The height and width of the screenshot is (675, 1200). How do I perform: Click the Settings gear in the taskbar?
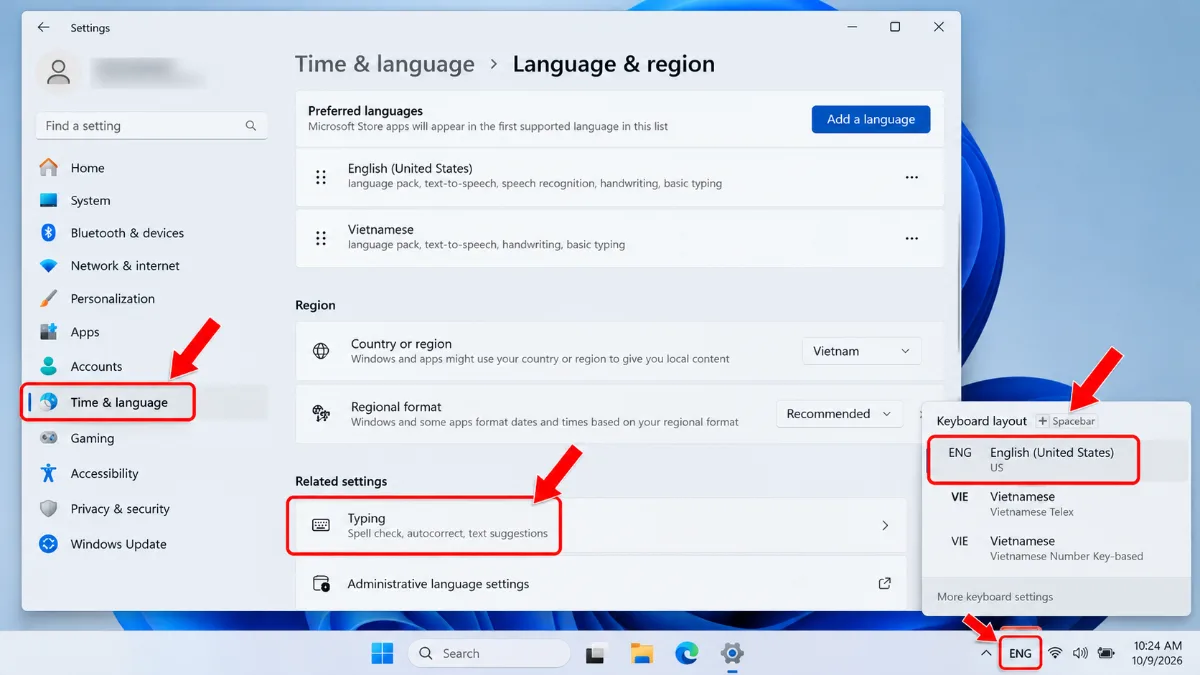coord(732,654)
